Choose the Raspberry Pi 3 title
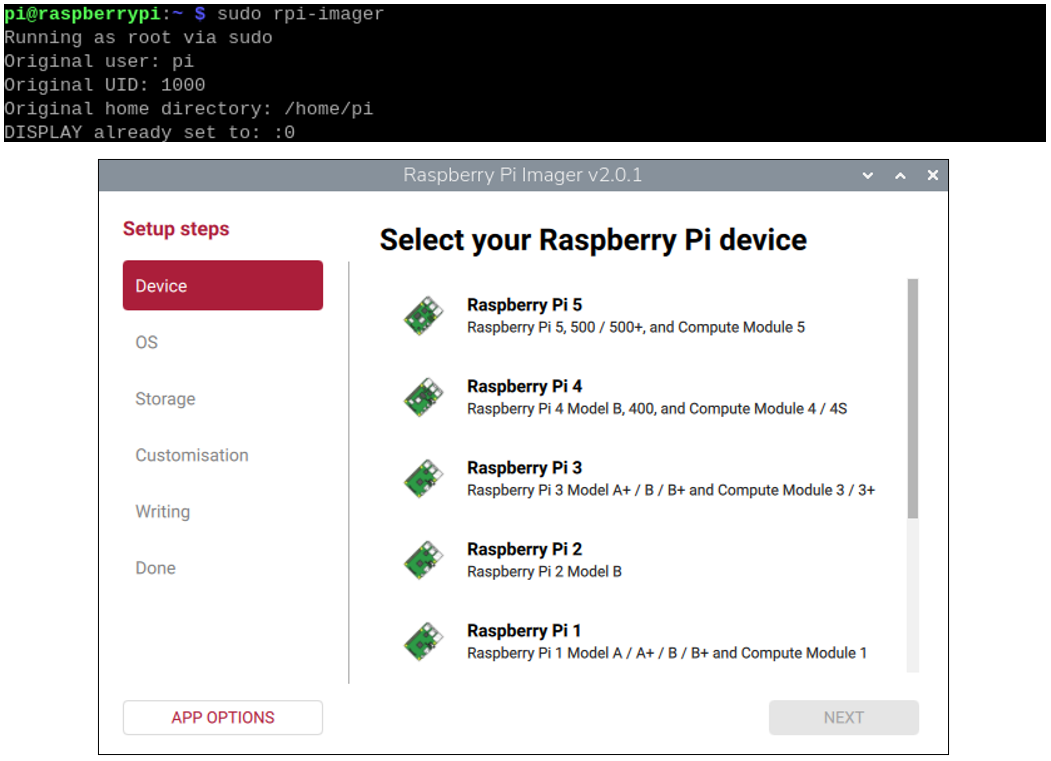Image resolution: width=1051 pixels, height=761 pixels. (x=524, y=468)
